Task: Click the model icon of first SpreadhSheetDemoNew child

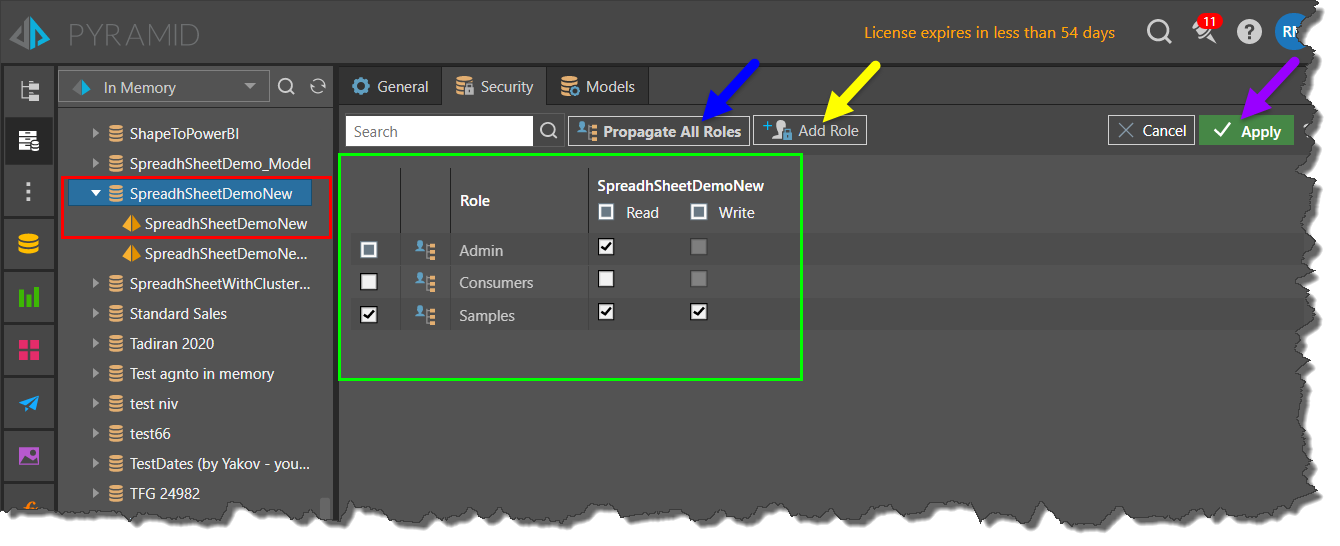Action: click(x=130, y=224)
